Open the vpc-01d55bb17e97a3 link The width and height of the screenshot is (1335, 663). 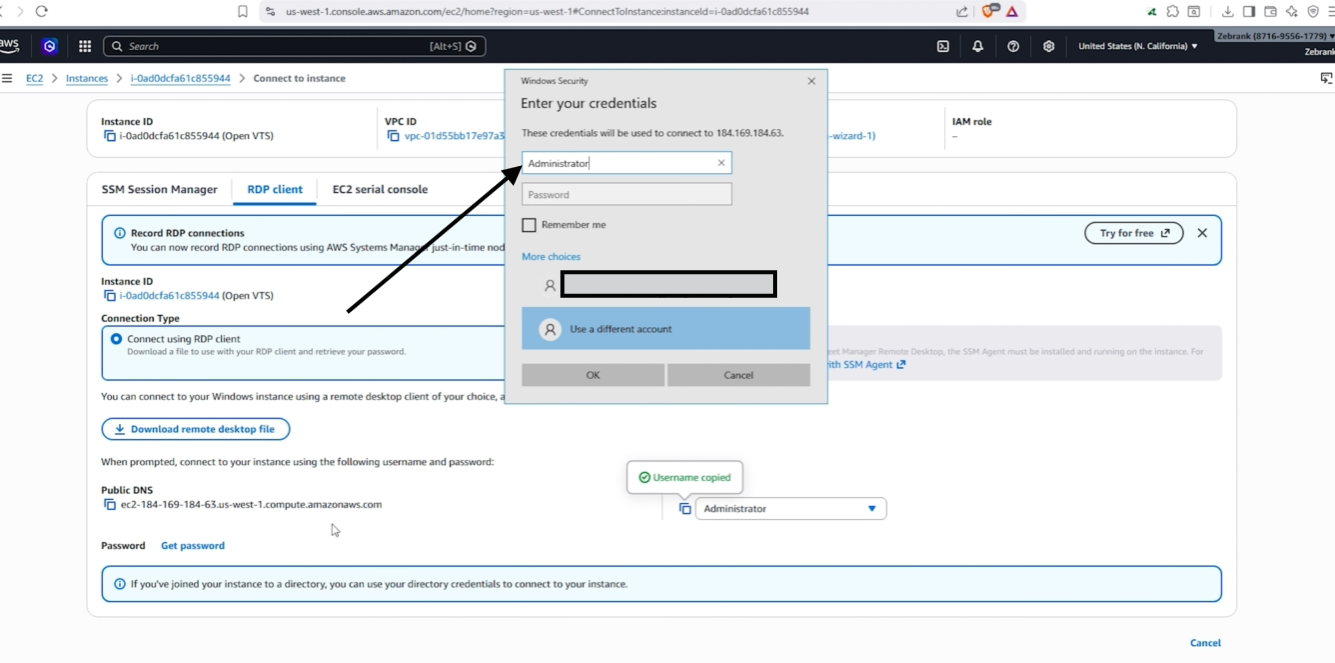click(455, 136)
